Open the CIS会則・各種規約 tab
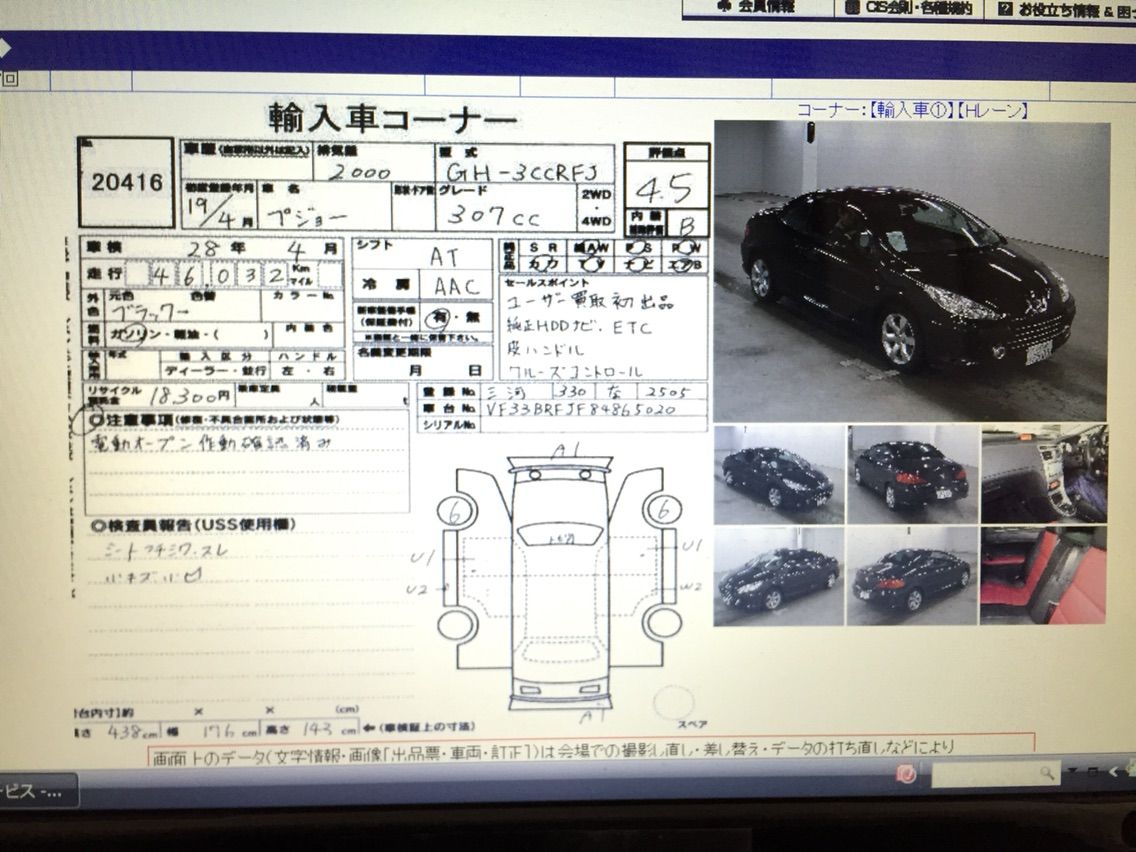The image size is (1136, 852). point(911,8)
